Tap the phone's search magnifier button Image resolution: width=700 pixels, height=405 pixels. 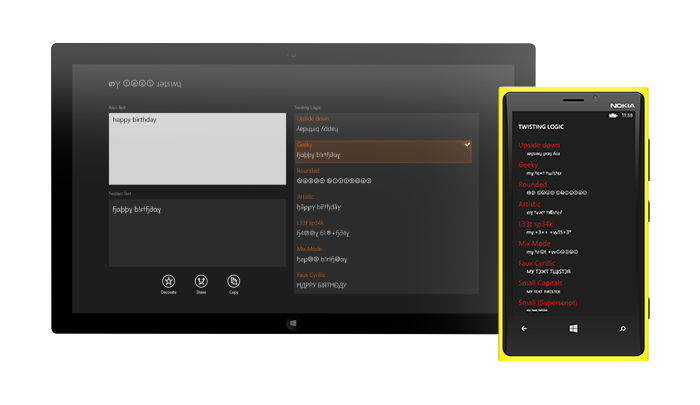pos(622,328)
